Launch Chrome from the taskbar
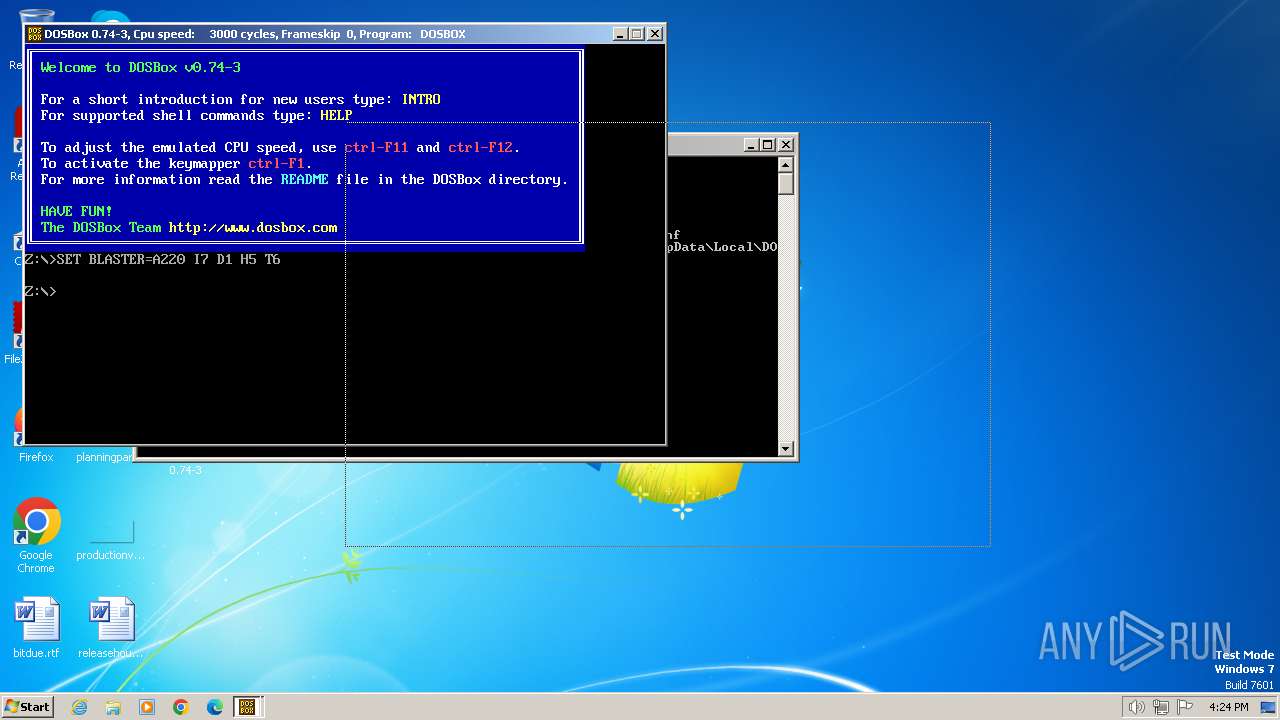 181,707
